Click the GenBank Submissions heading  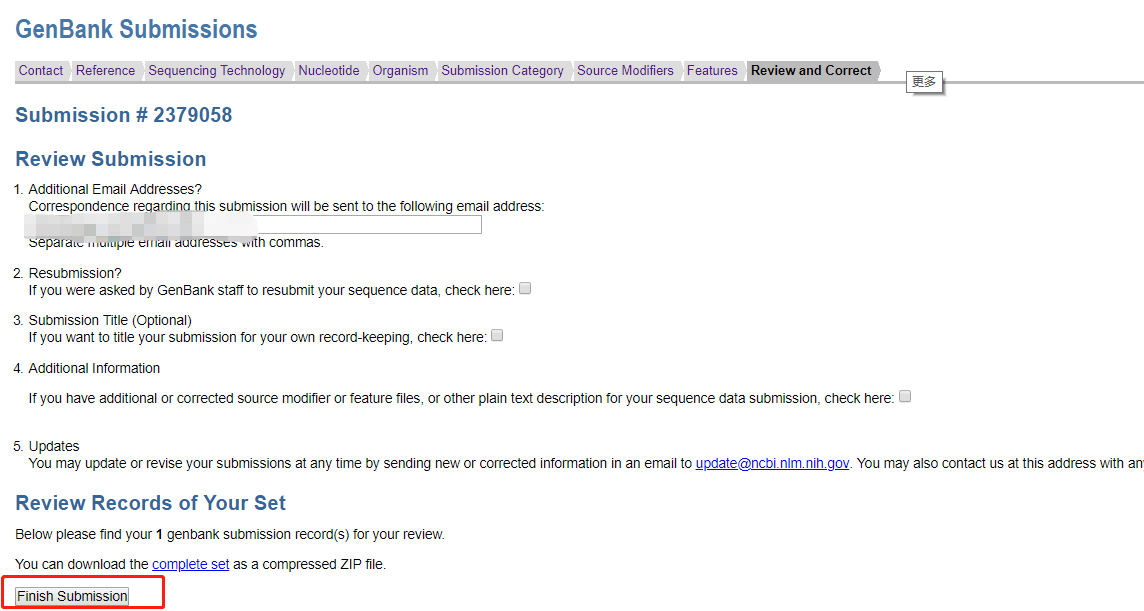[136, 29]
